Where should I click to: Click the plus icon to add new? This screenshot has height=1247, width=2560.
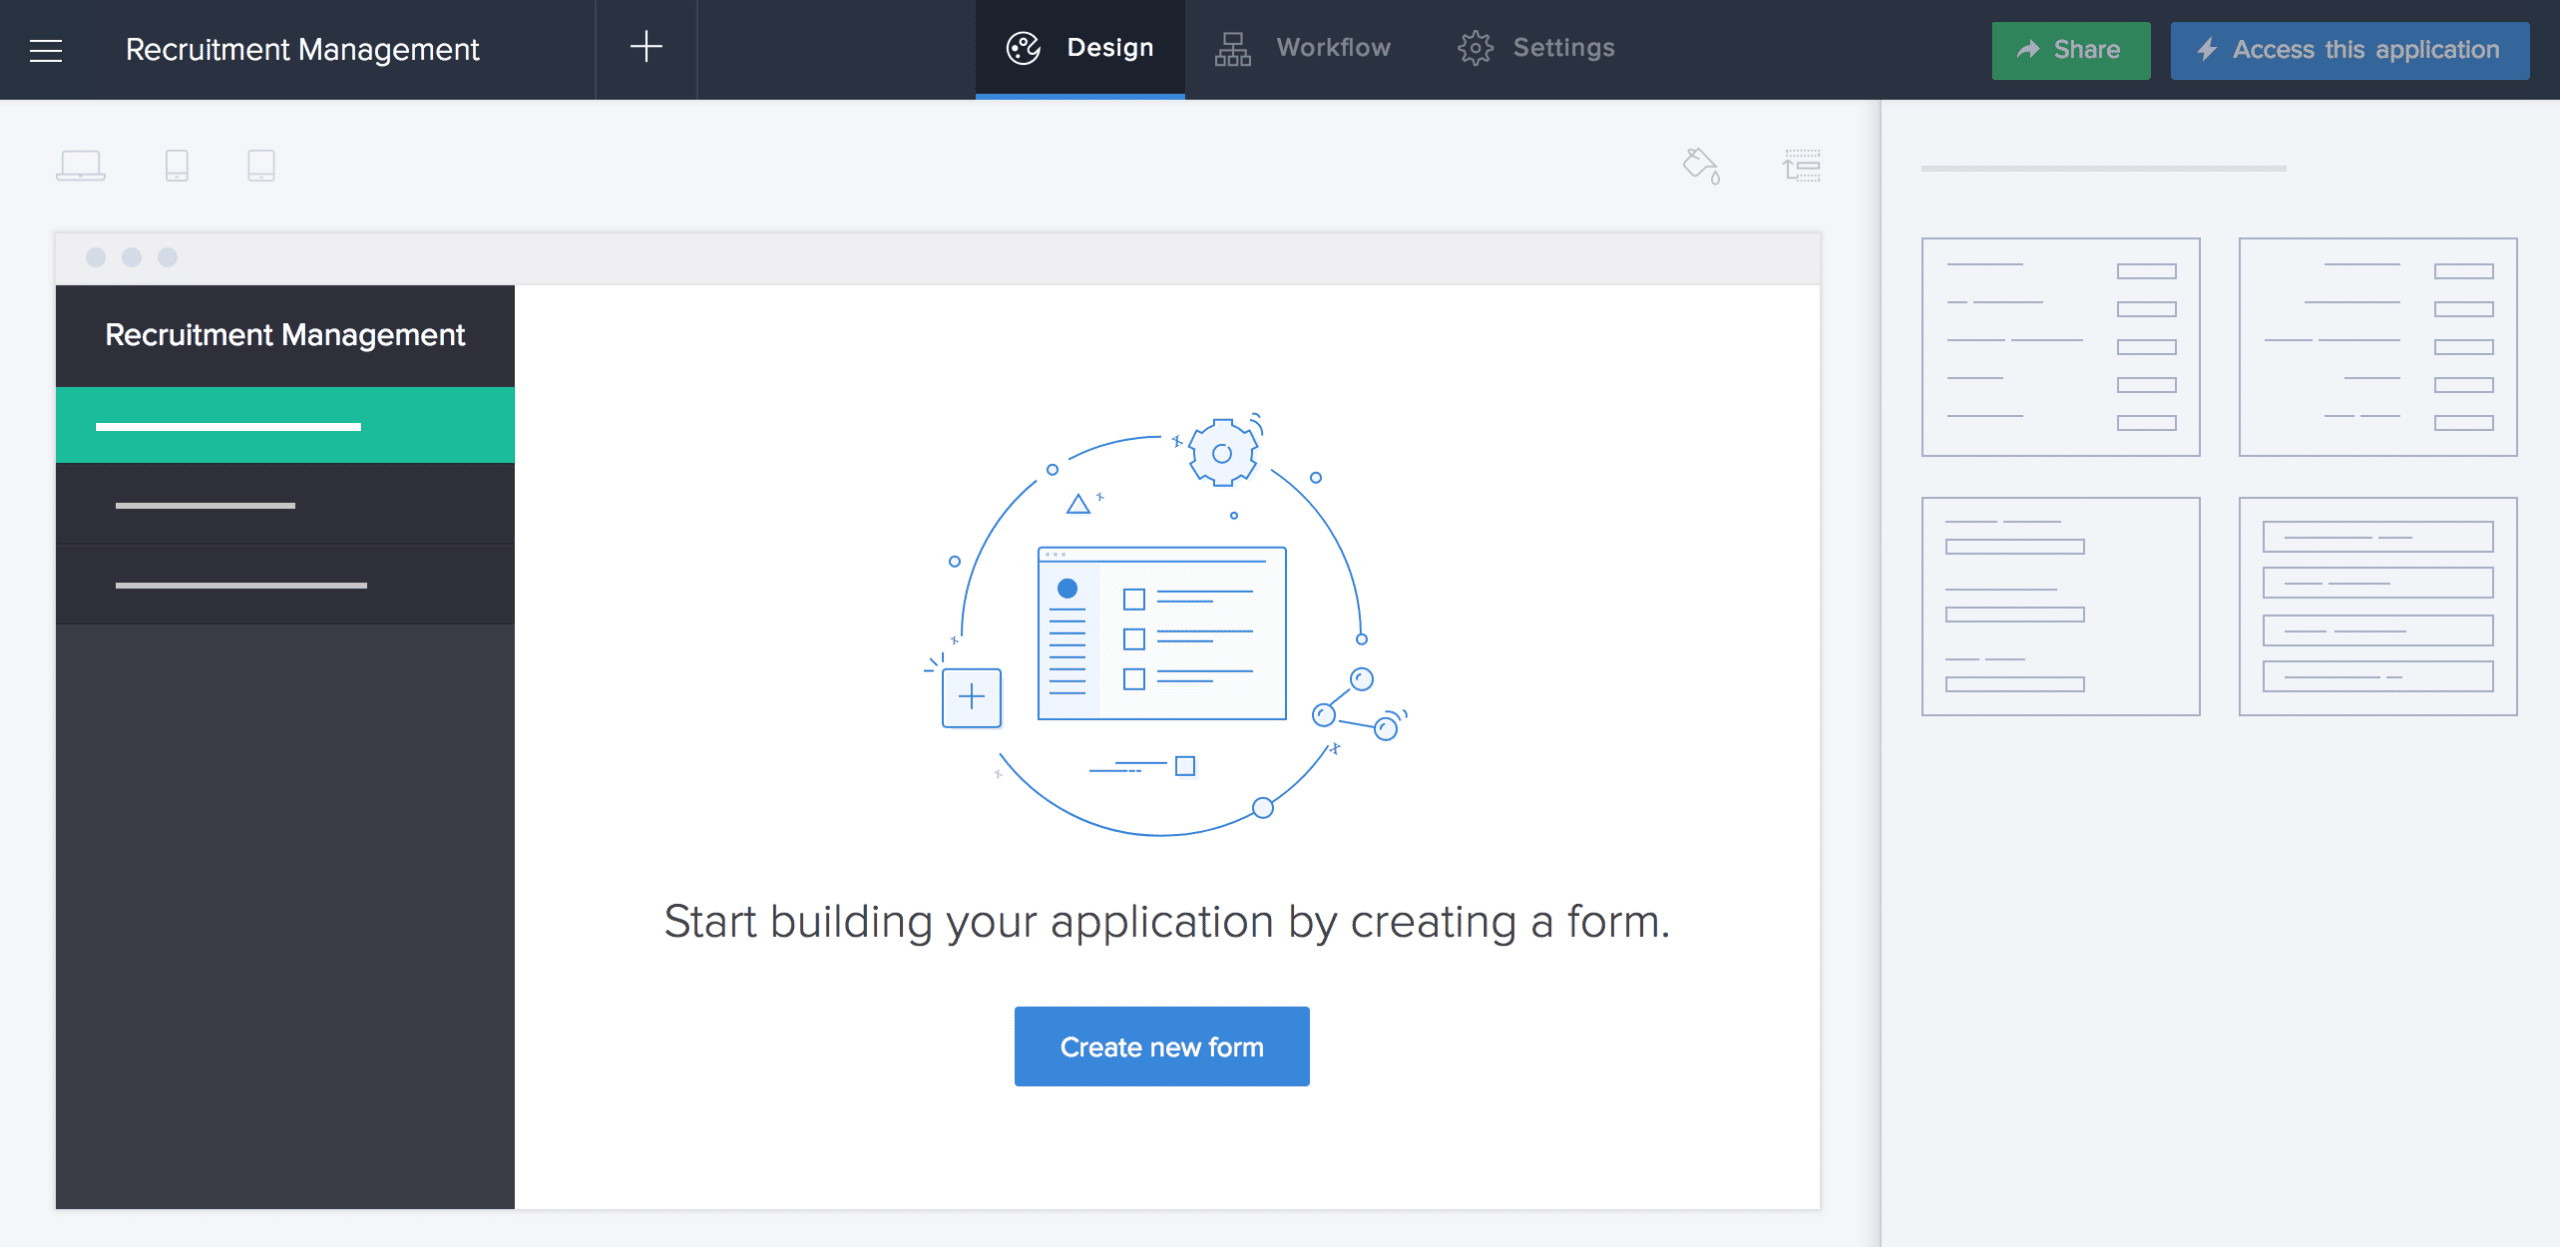646,47
